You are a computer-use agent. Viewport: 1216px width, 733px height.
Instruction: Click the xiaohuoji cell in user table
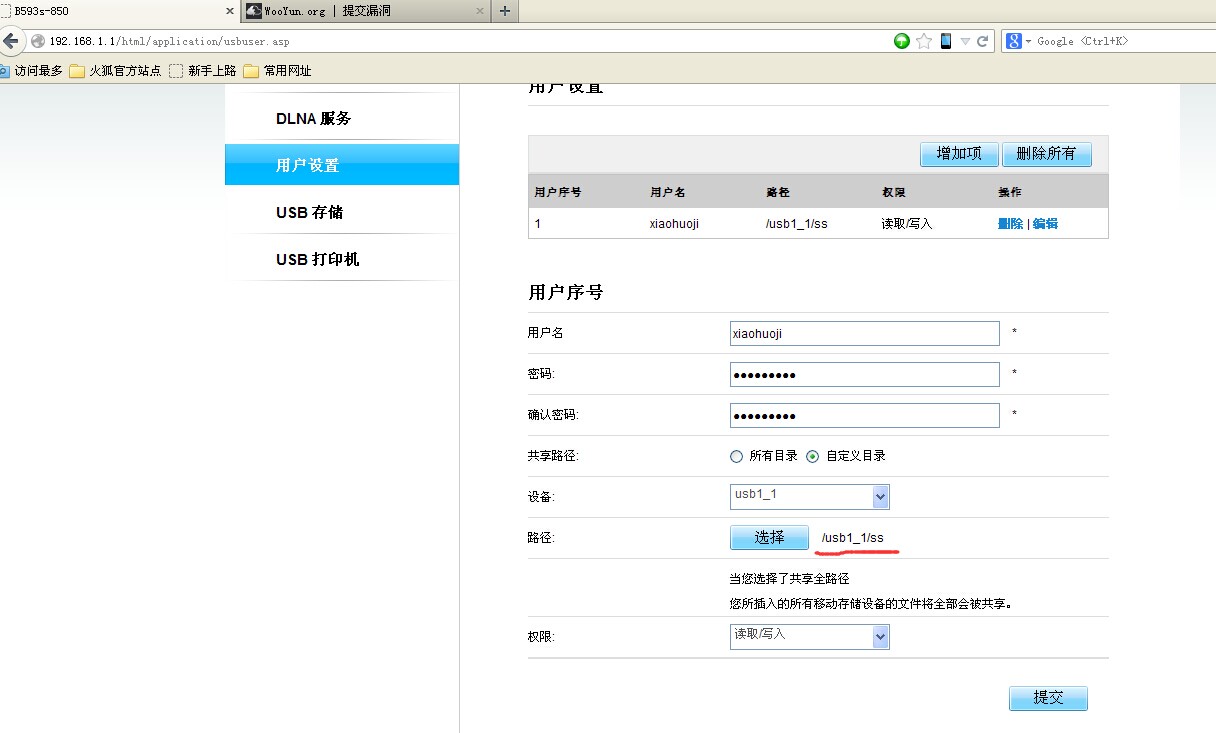point(674,223)
